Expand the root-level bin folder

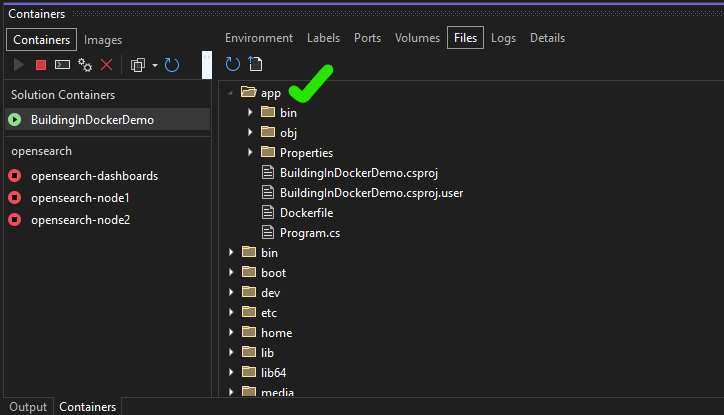(x=231, y=252)
